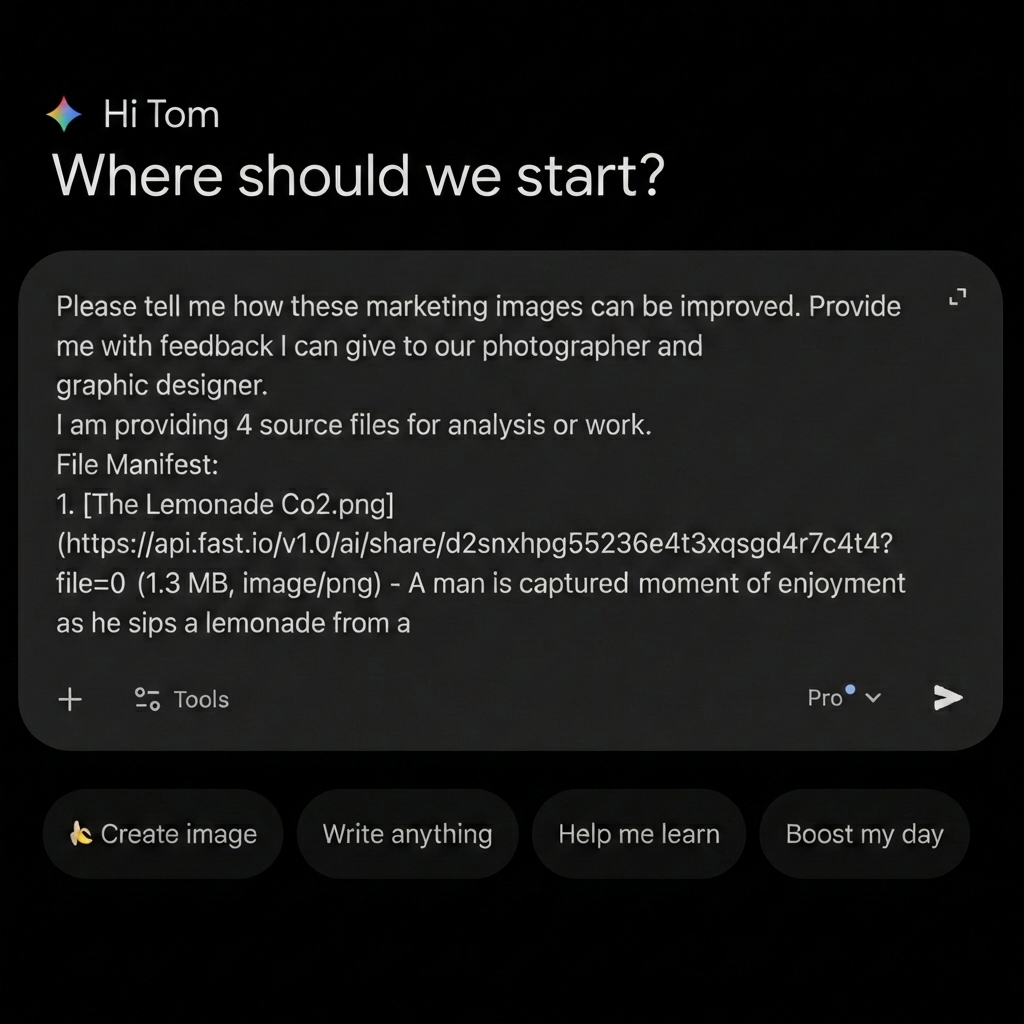
Task: Click the Tools sliders icon
Action: [x=148, y=699]
